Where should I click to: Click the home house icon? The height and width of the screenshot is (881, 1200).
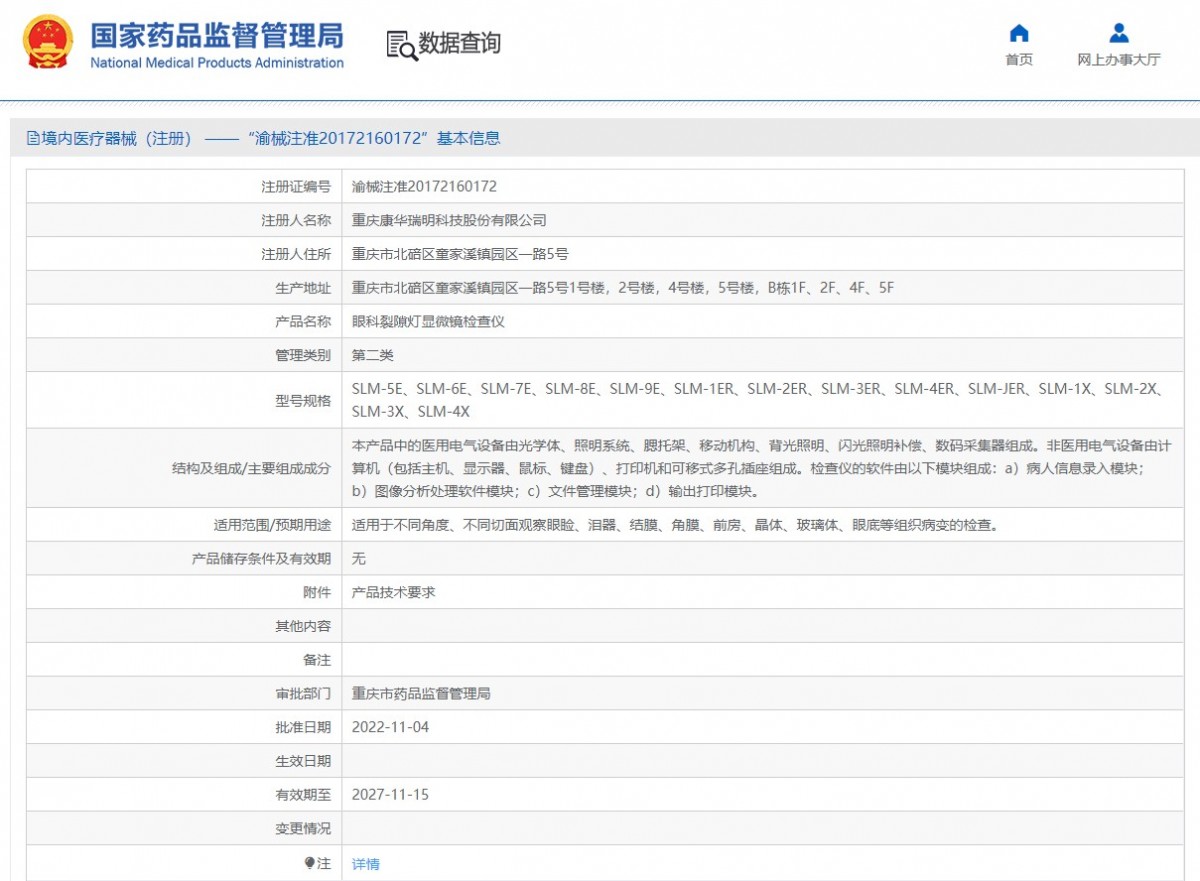[x=1019, y=33]
